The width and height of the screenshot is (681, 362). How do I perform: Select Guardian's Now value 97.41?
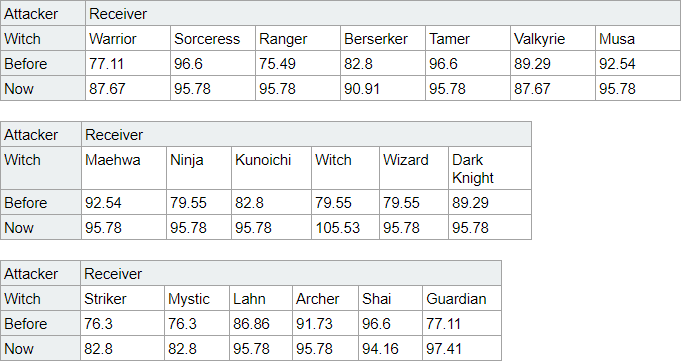462,349
